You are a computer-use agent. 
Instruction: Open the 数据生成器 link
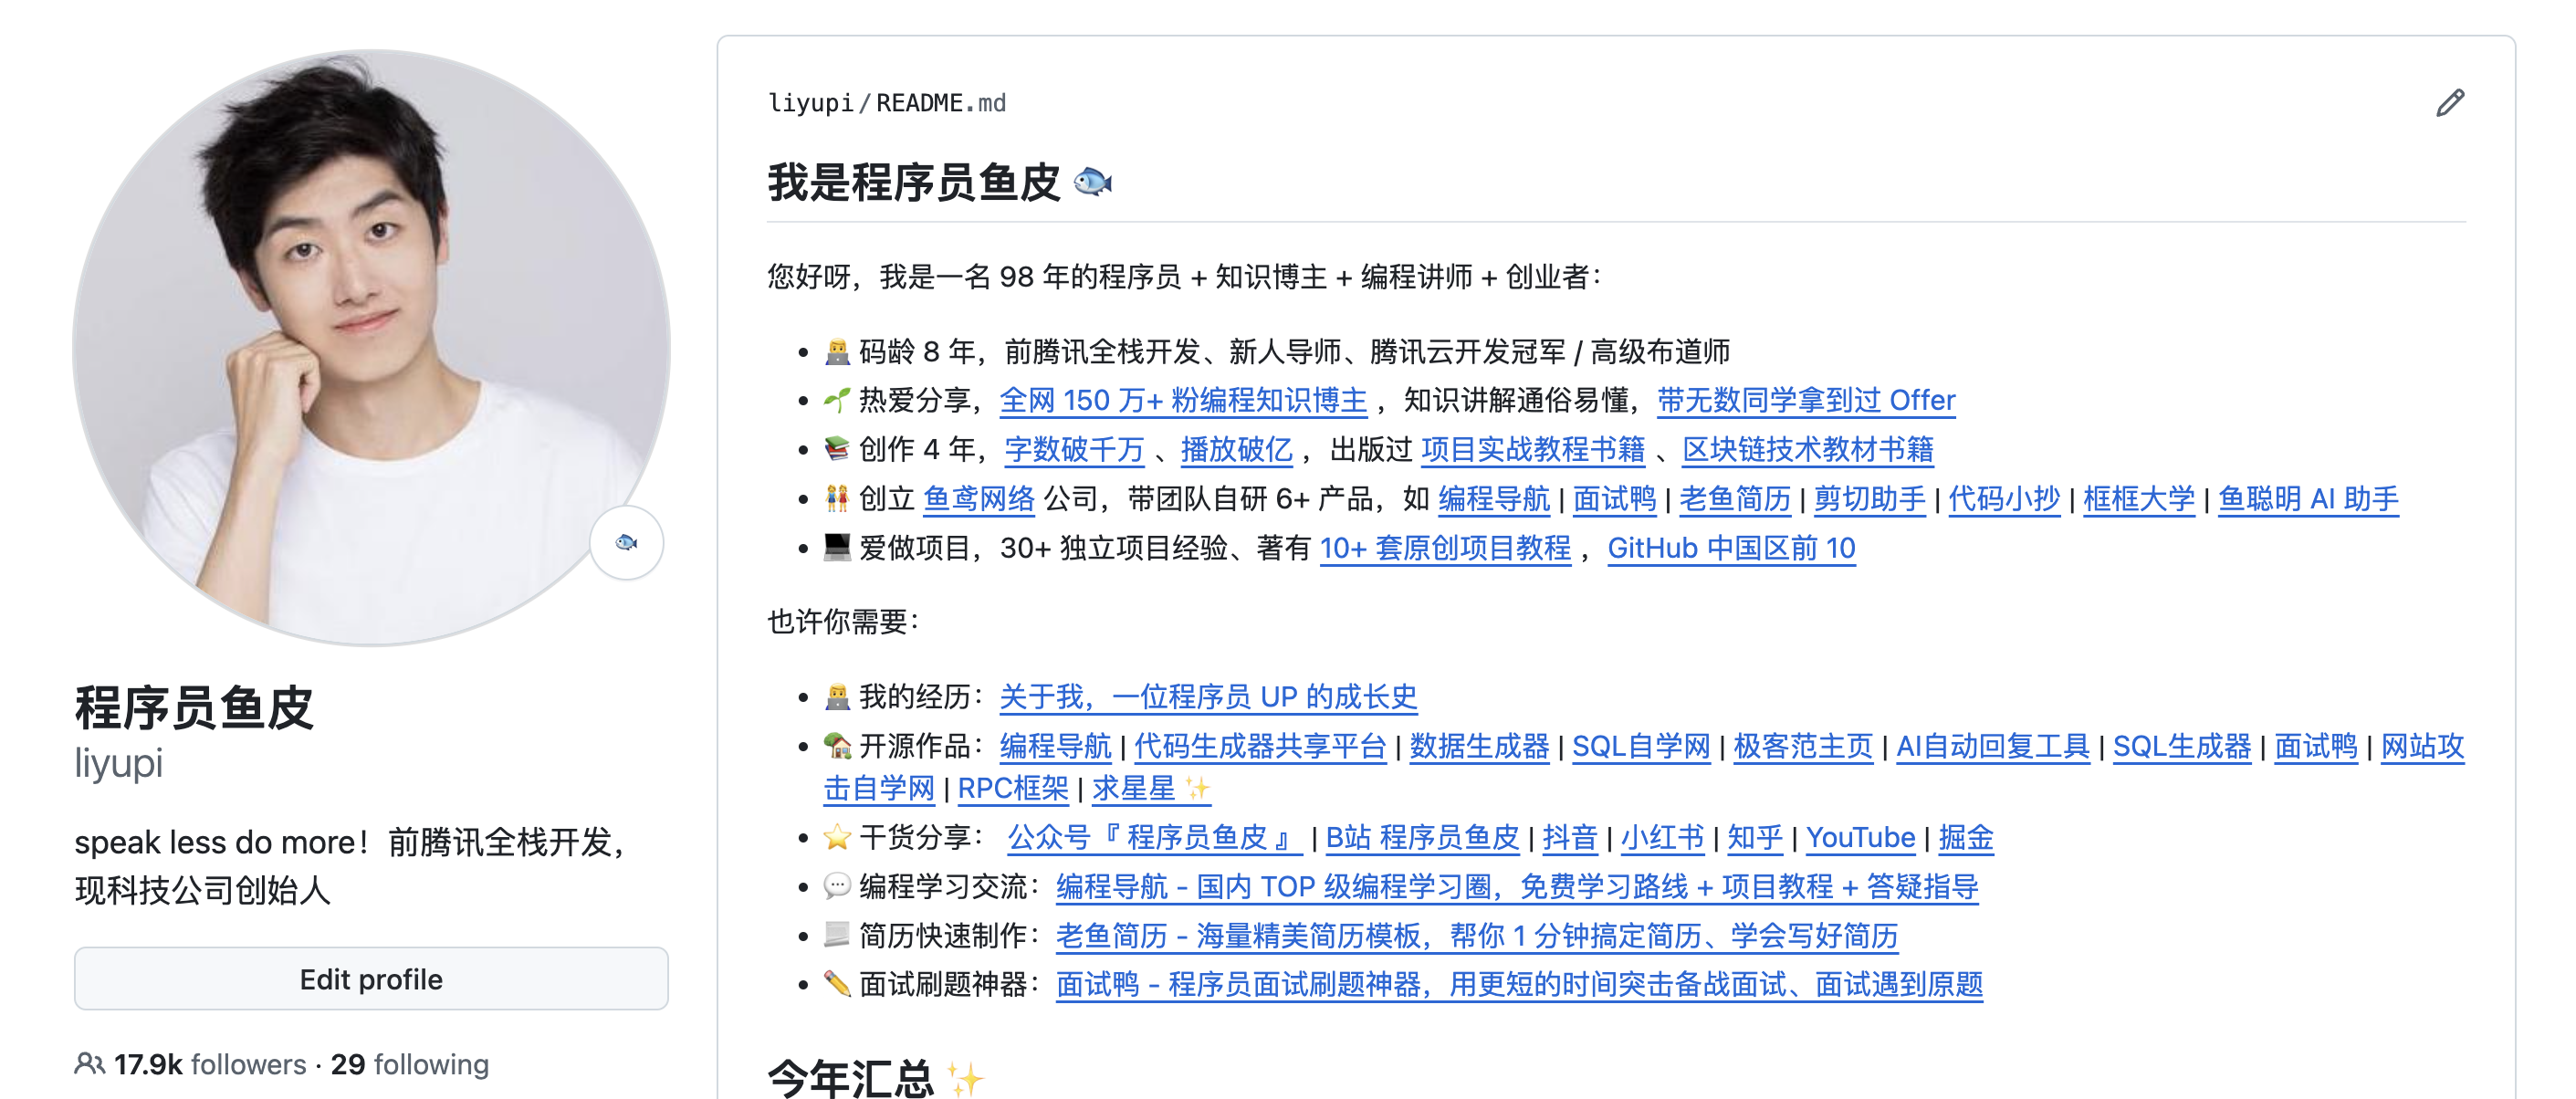click(1479, 746)
